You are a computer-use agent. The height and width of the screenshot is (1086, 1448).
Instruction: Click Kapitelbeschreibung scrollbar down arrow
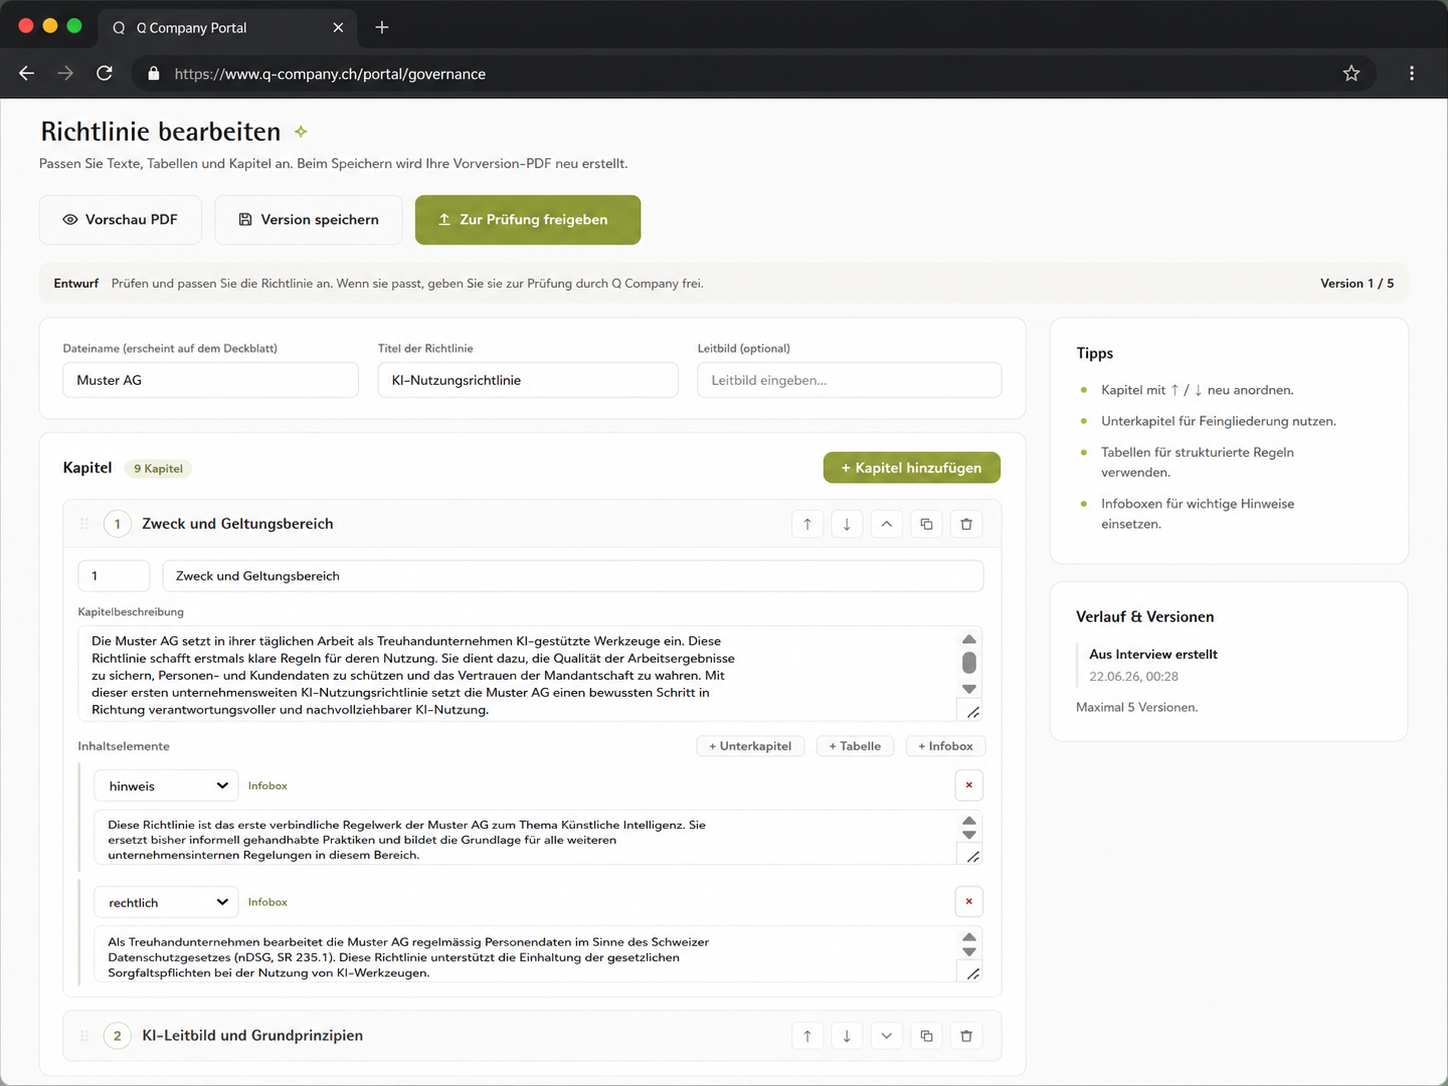969,688
